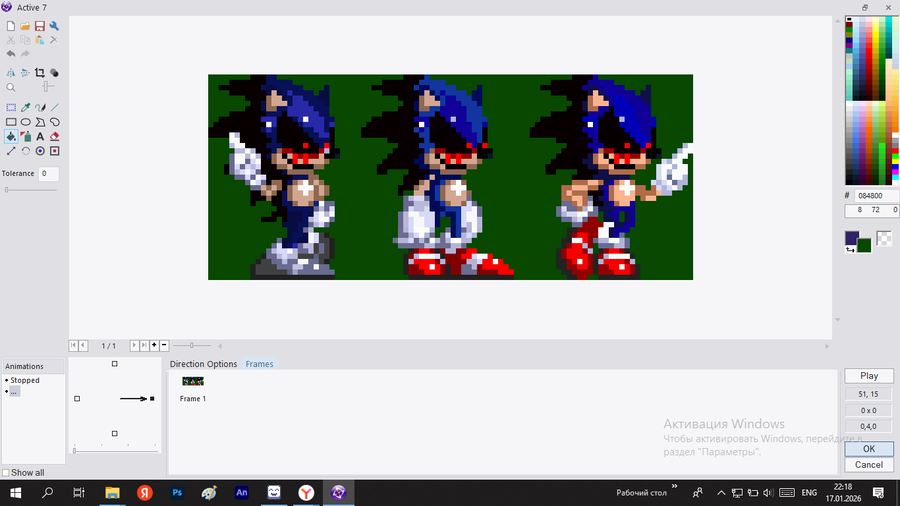Go to next frame button
The height and width of the screenshot is (506, 900).
pyautogui.click(x=134, y=345)
